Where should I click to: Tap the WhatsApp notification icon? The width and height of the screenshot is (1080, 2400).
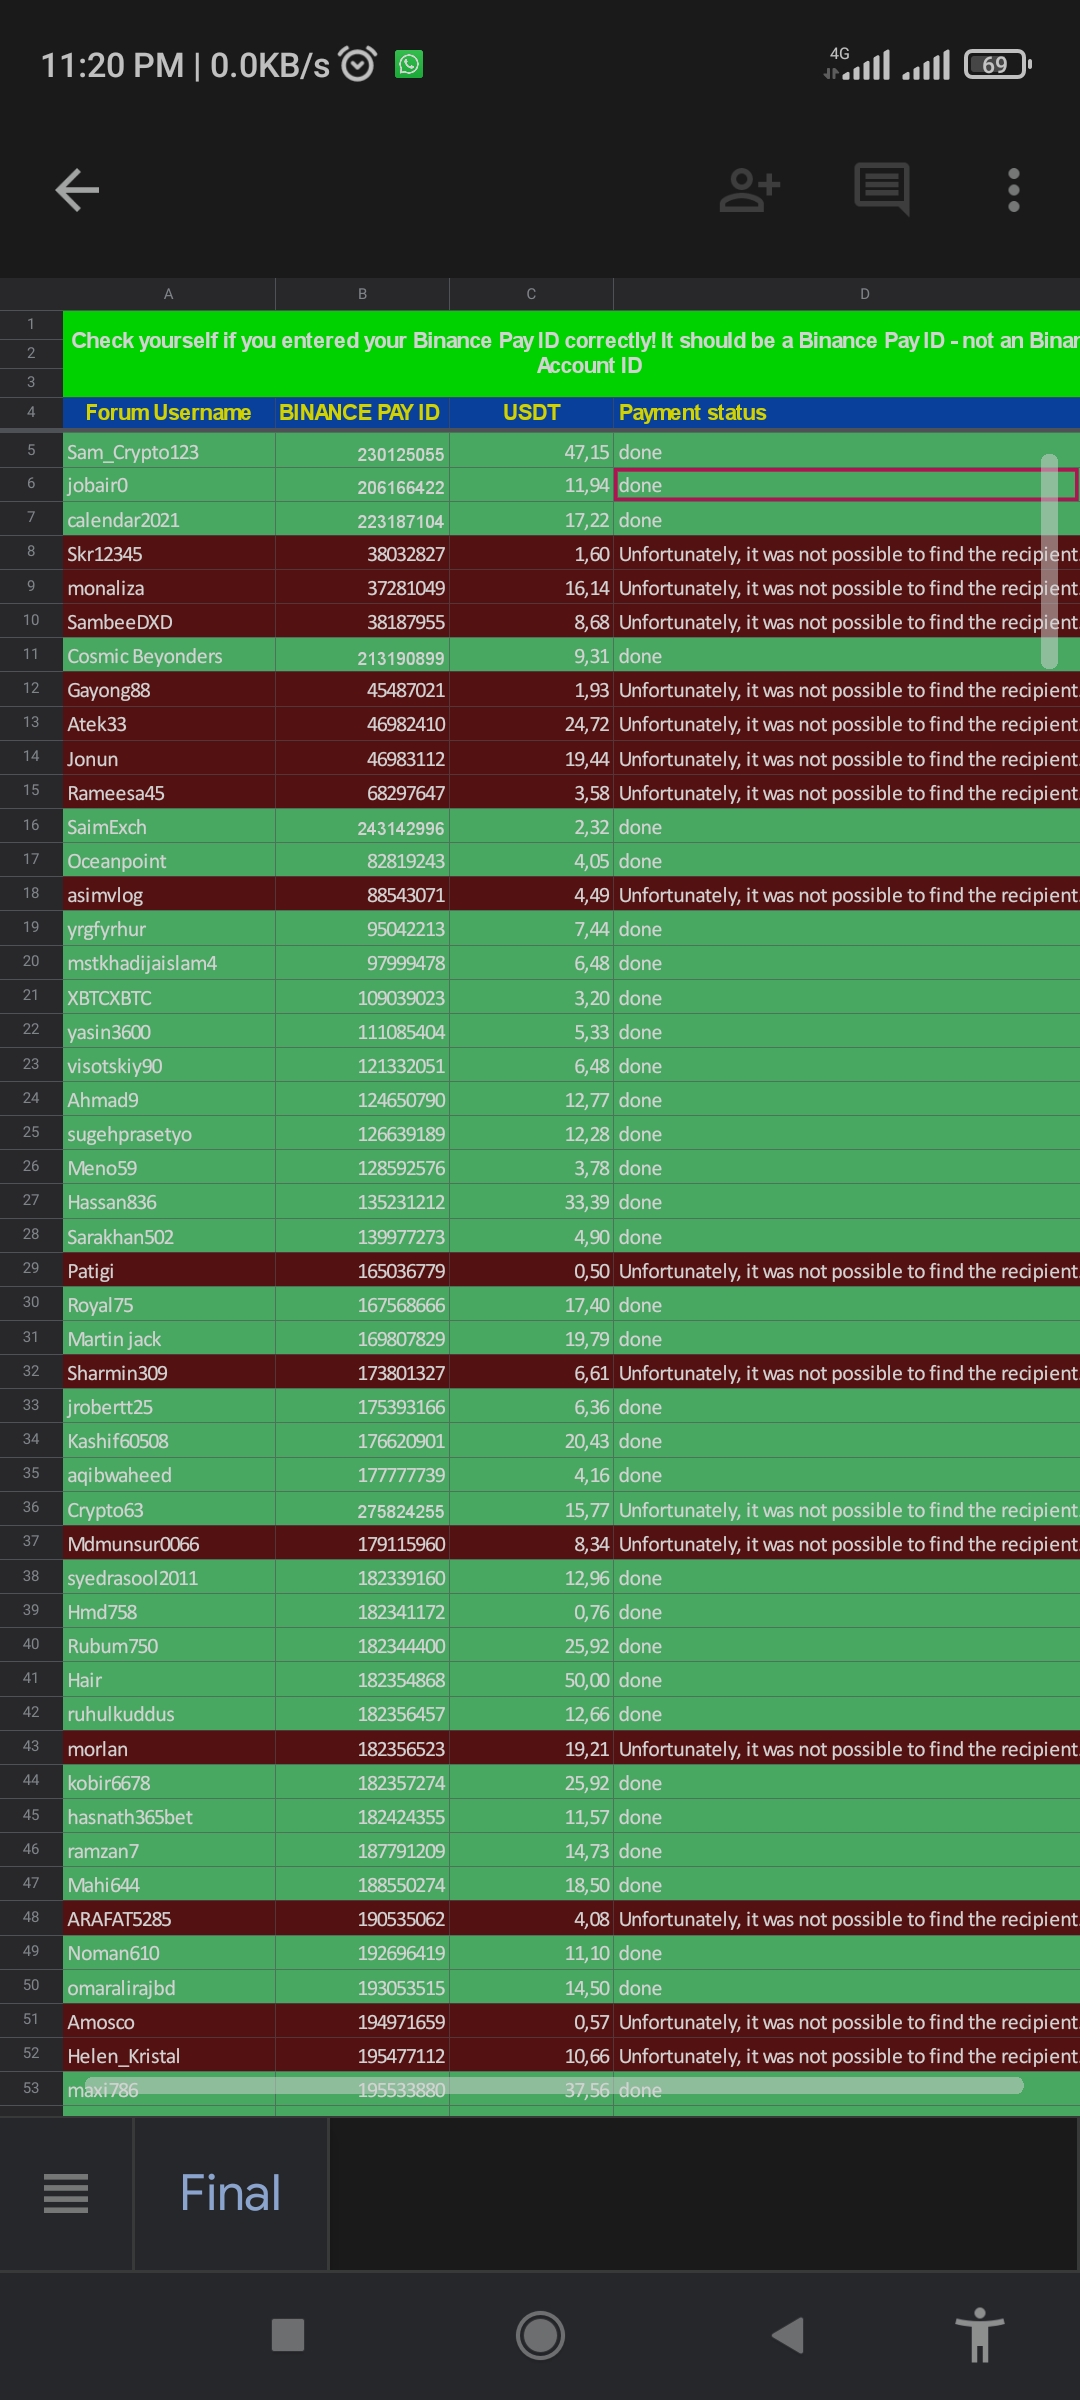tap(409, 64)
